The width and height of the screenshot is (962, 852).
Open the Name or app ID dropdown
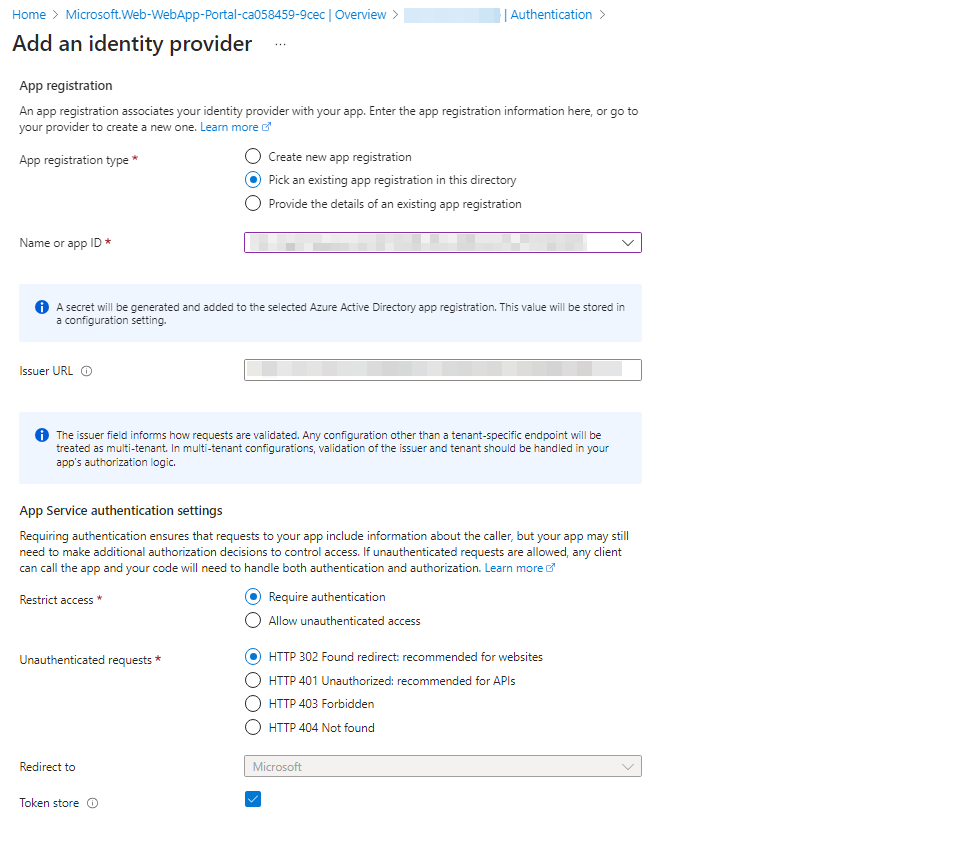(628, 242)
